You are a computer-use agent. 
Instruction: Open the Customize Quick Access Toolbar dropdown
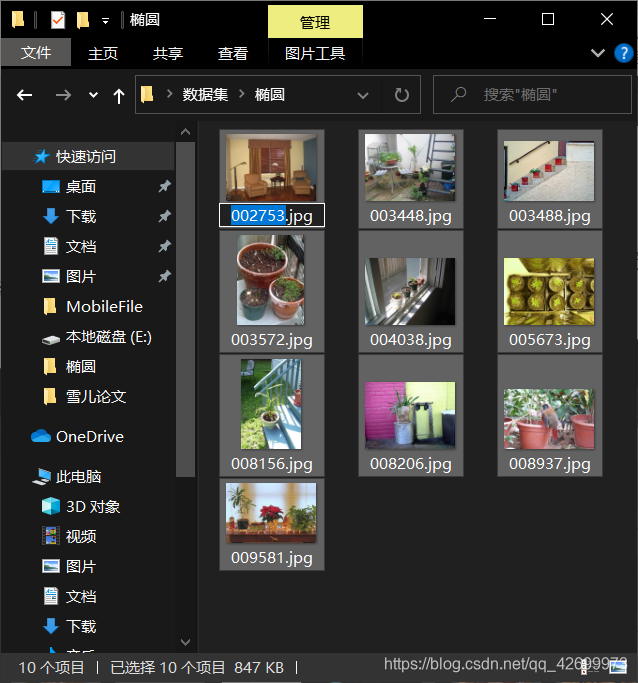coord(105,20)
